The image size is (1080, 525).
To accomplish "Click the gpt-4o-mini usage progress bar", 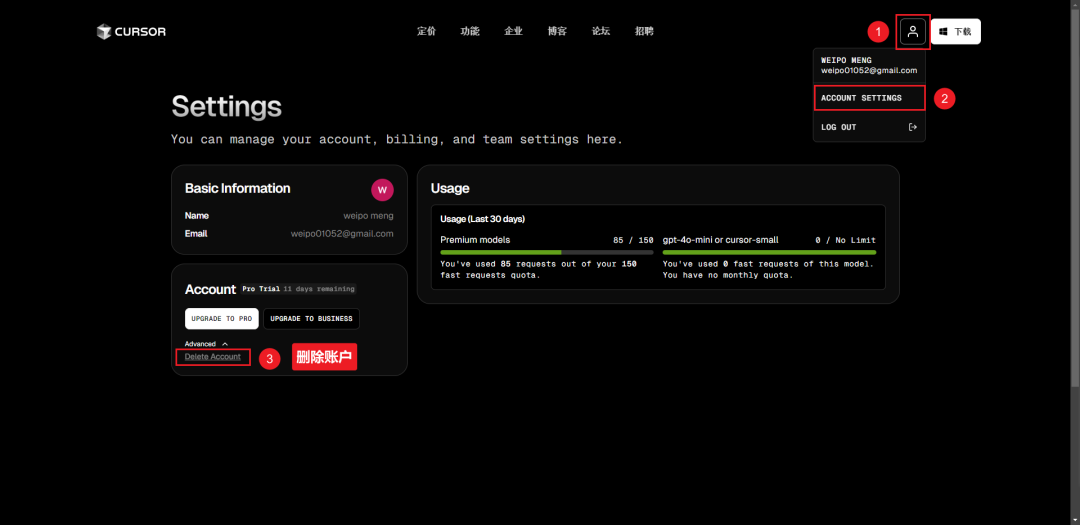I will [768, 252].
